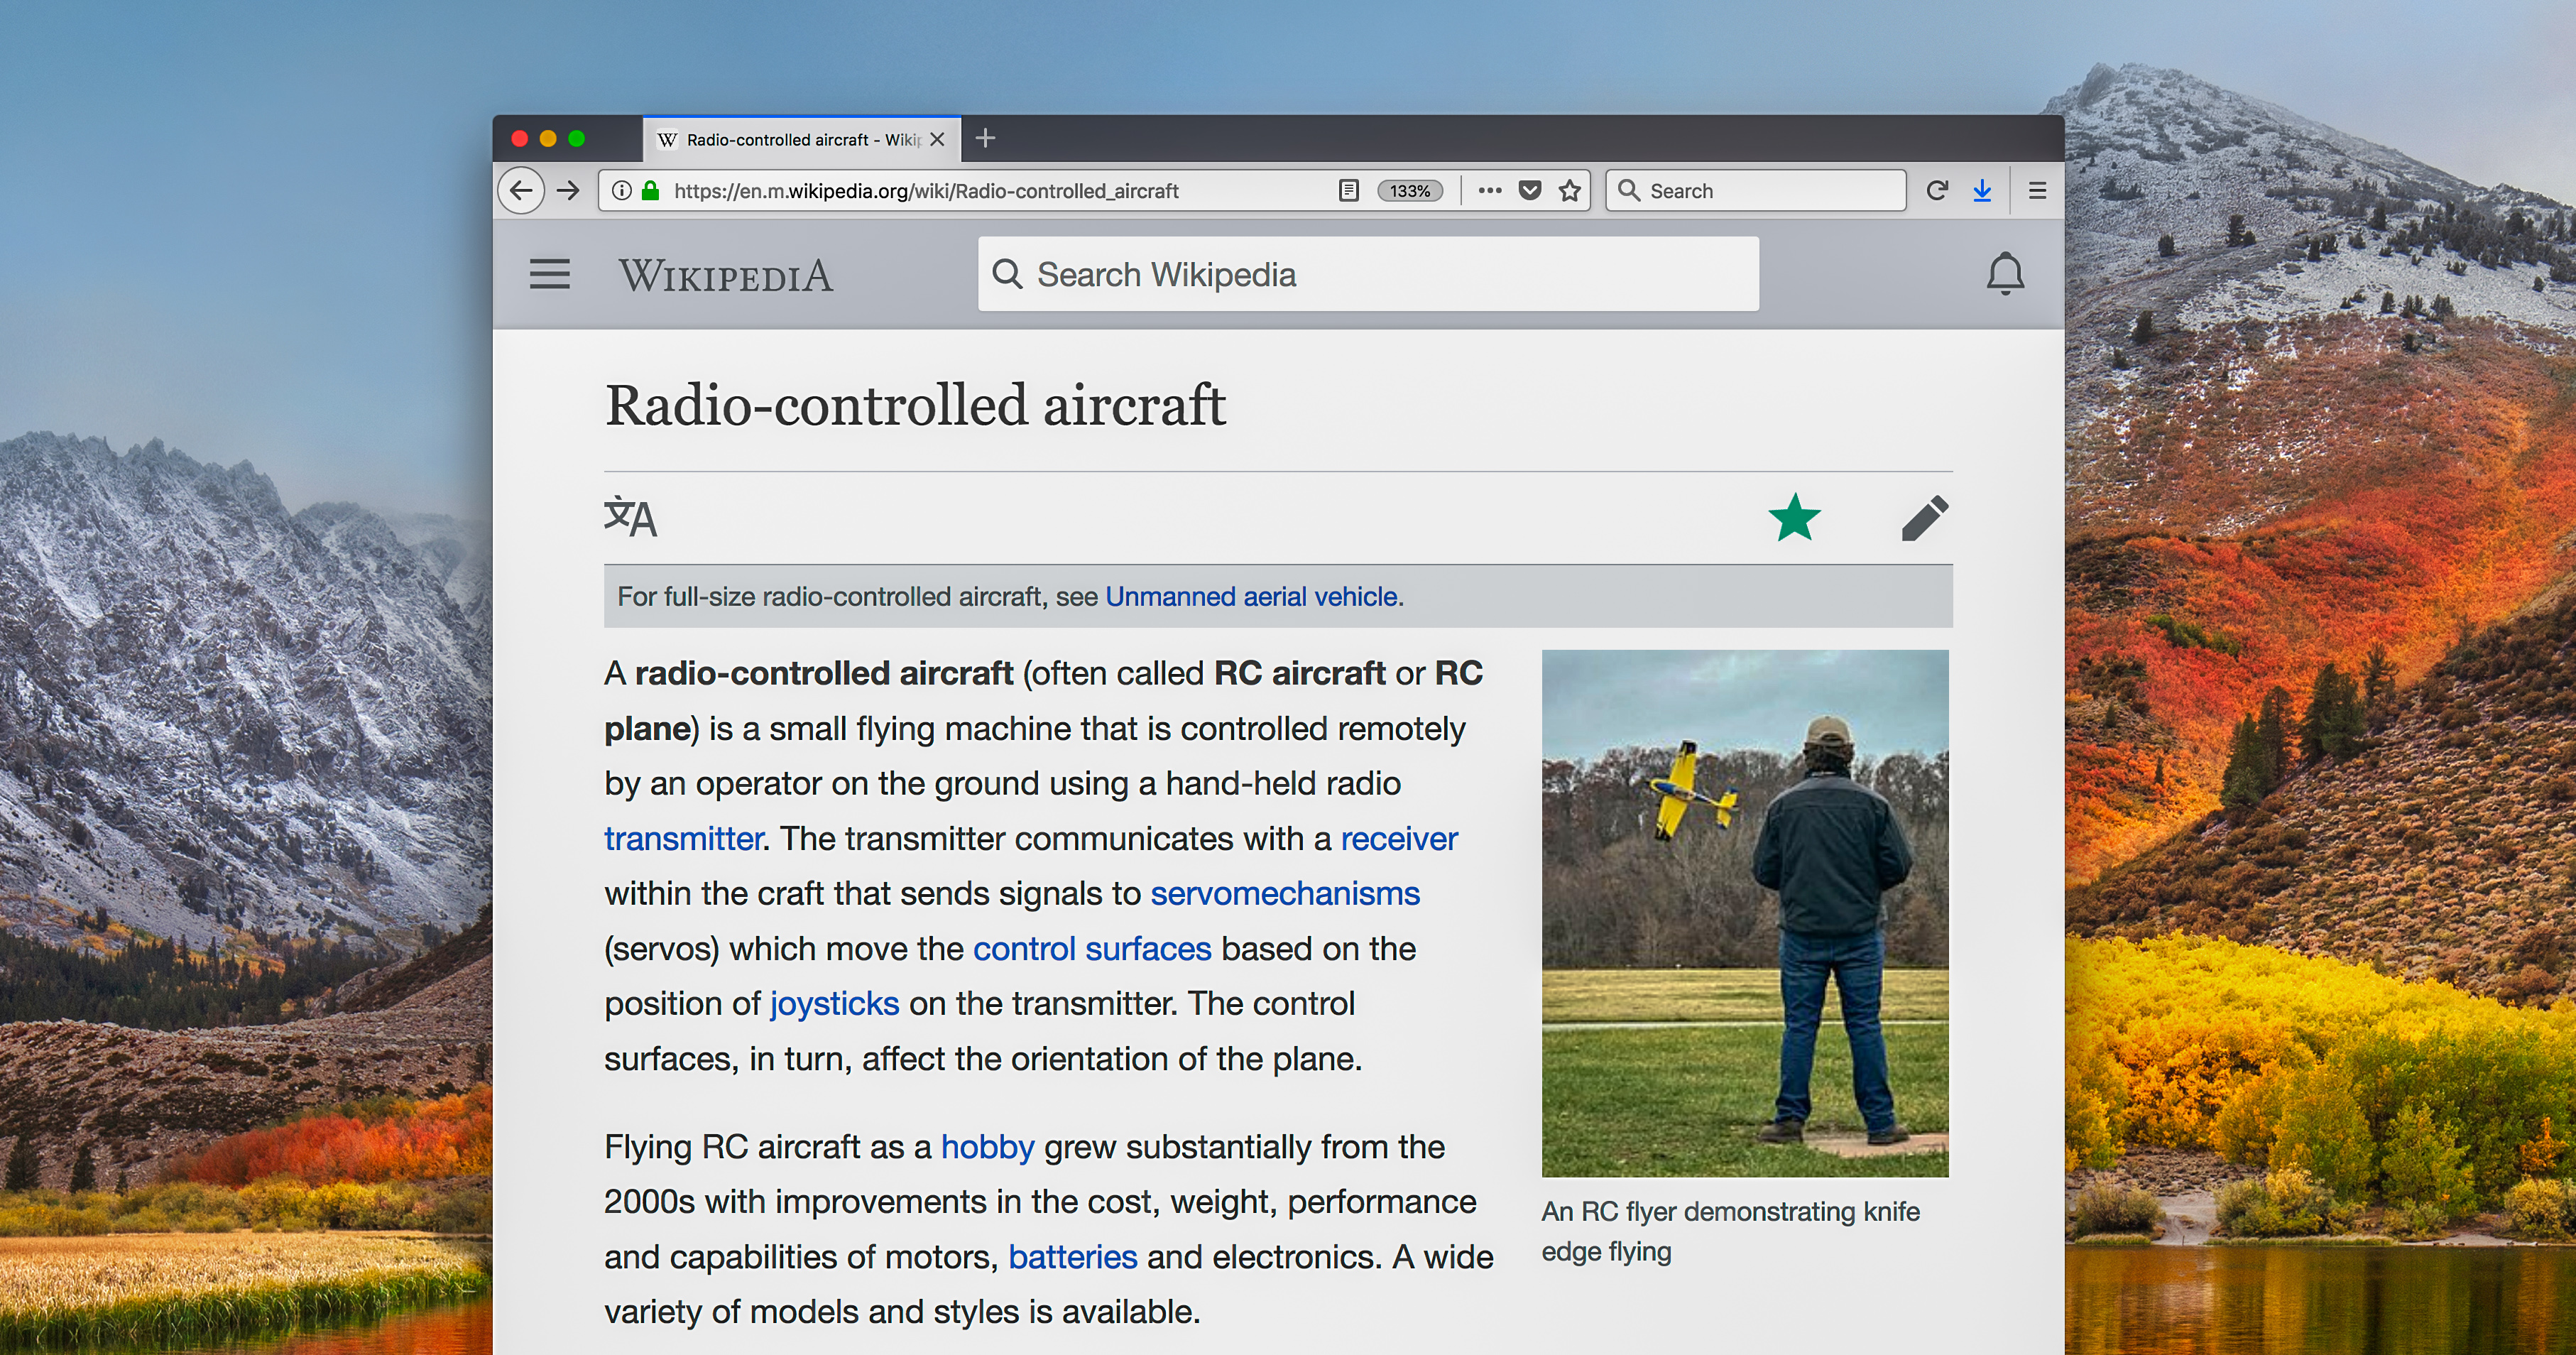Open the servomechanisms link

tap(1284, 893)
